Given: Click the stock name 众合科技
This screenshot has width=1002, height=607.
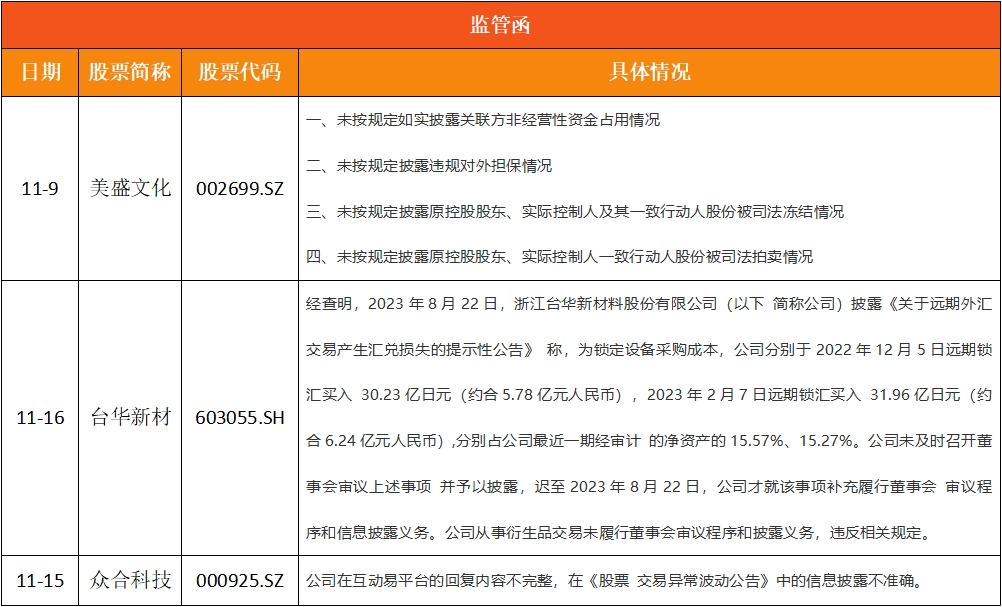Looking at the screenshot, I should tap(130, 581).
